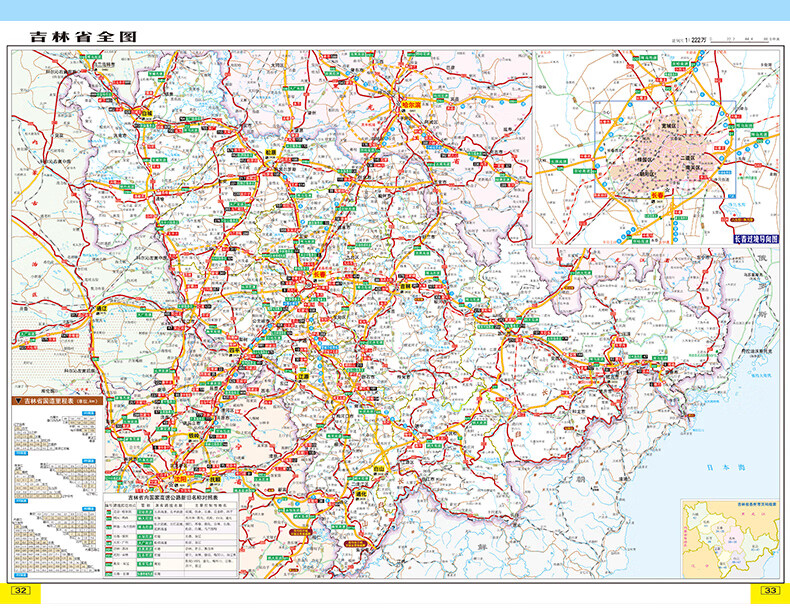
Task: Click the 哈尔滨 city label
Action: [x=411, y=105]
